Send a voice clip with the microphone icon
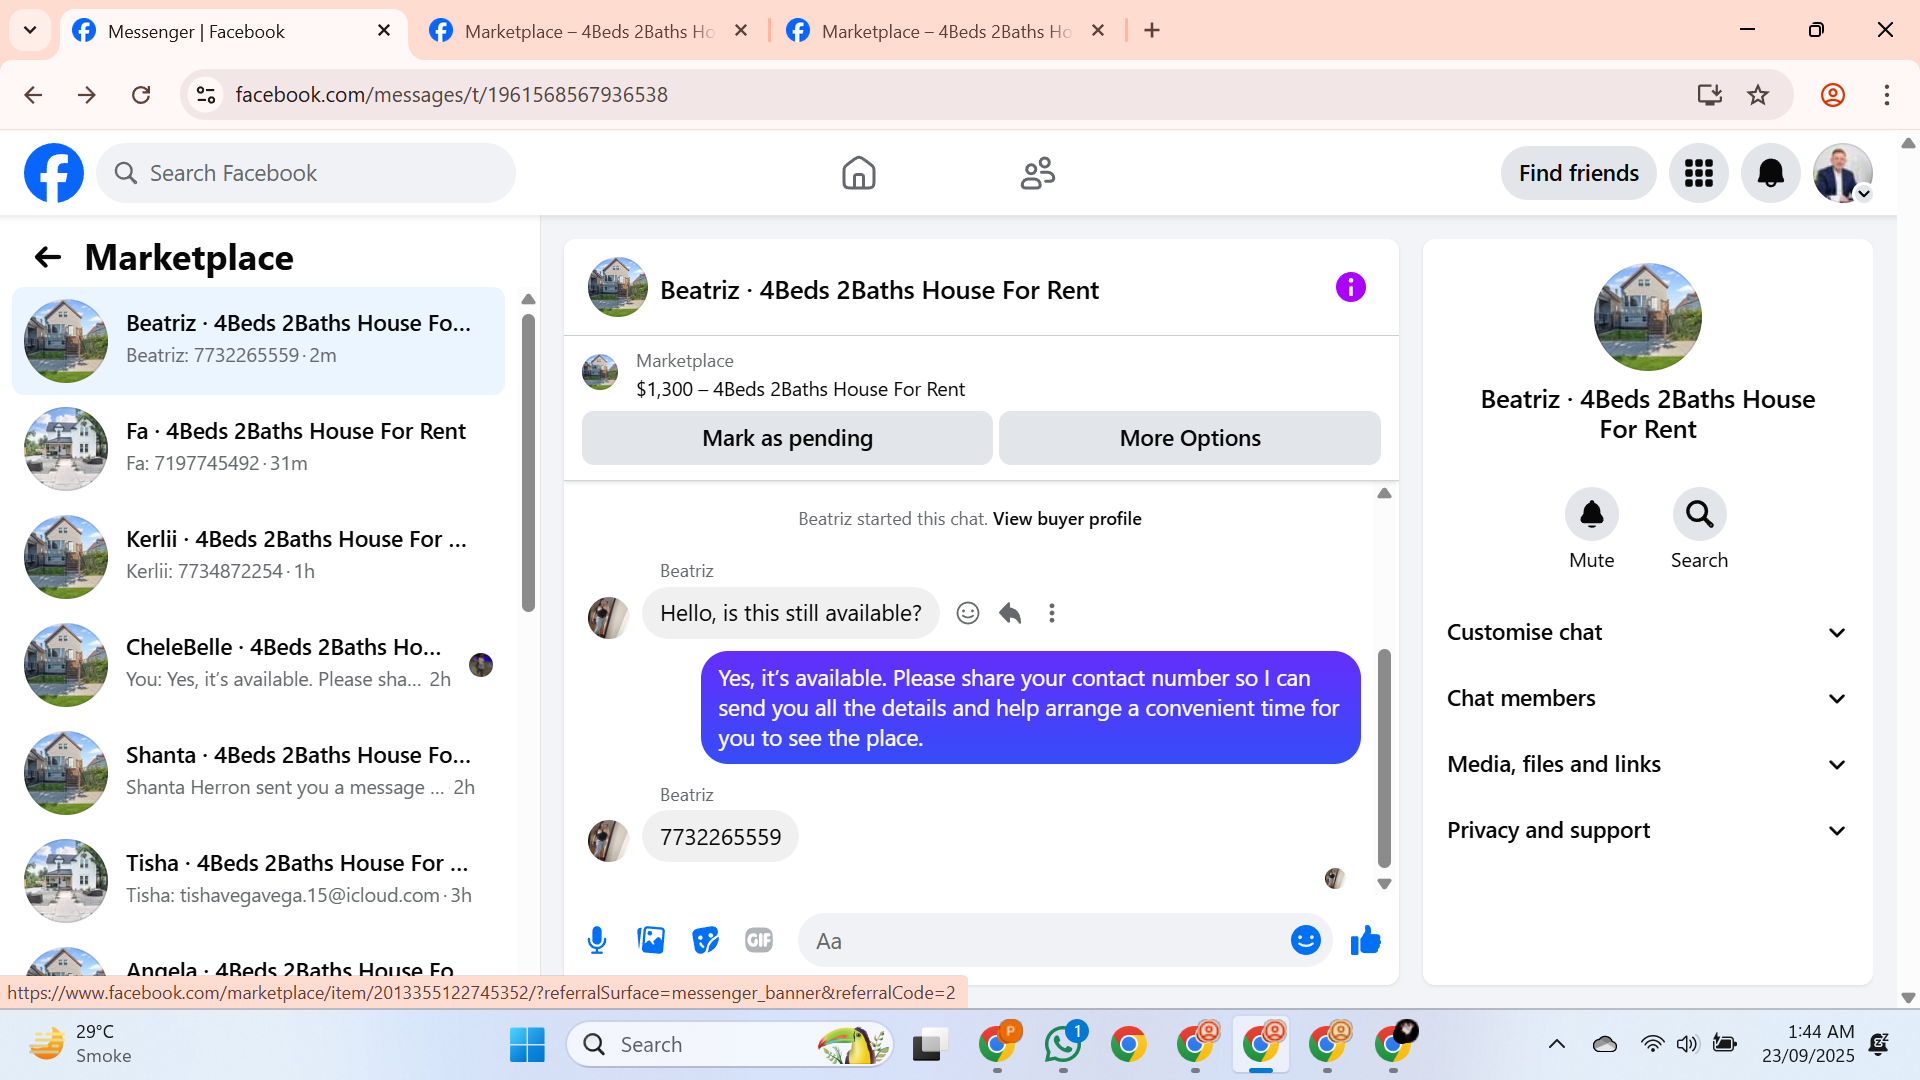 [x=597, y=940]
